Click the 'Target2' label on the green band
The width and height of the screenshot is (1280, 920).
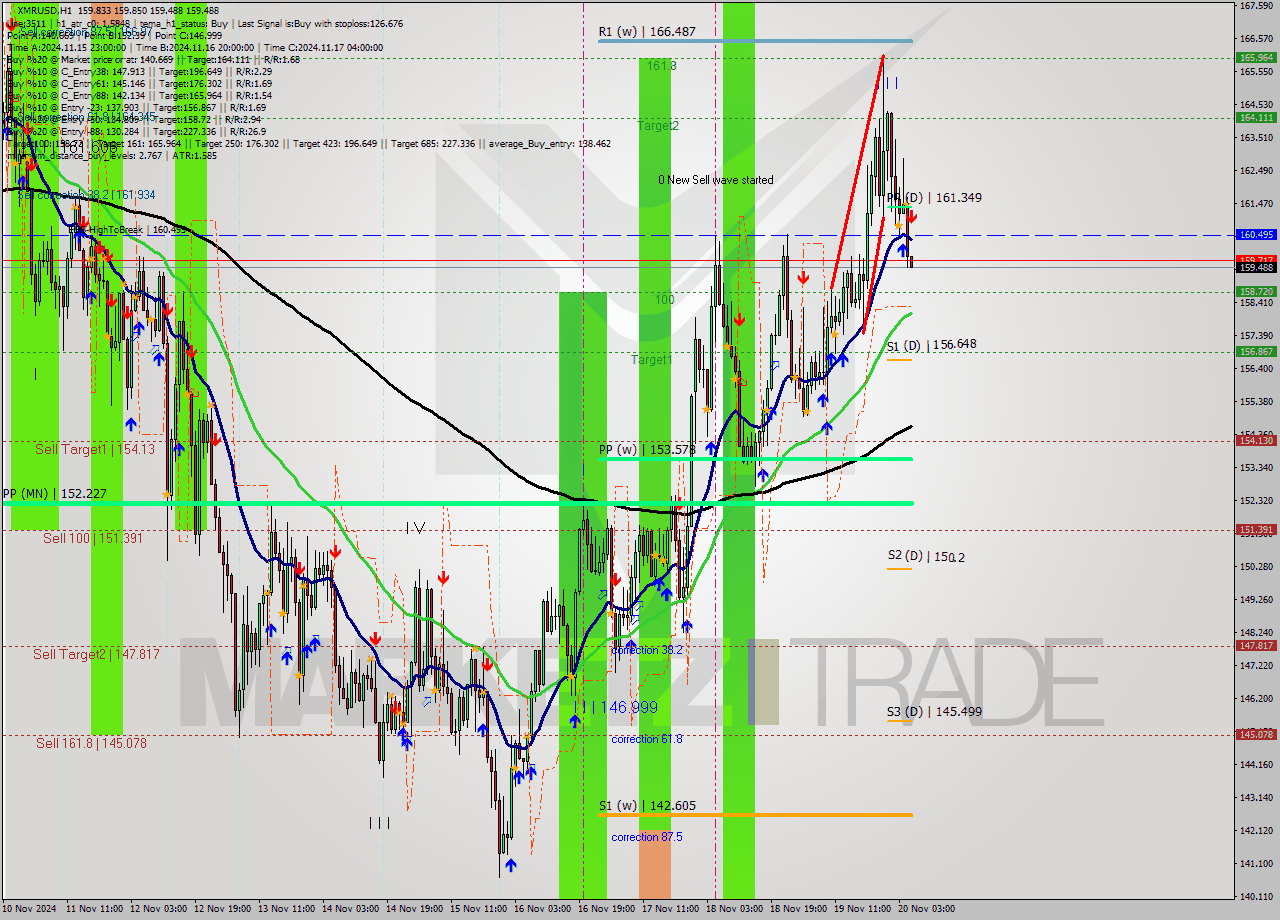coord(658,126)
